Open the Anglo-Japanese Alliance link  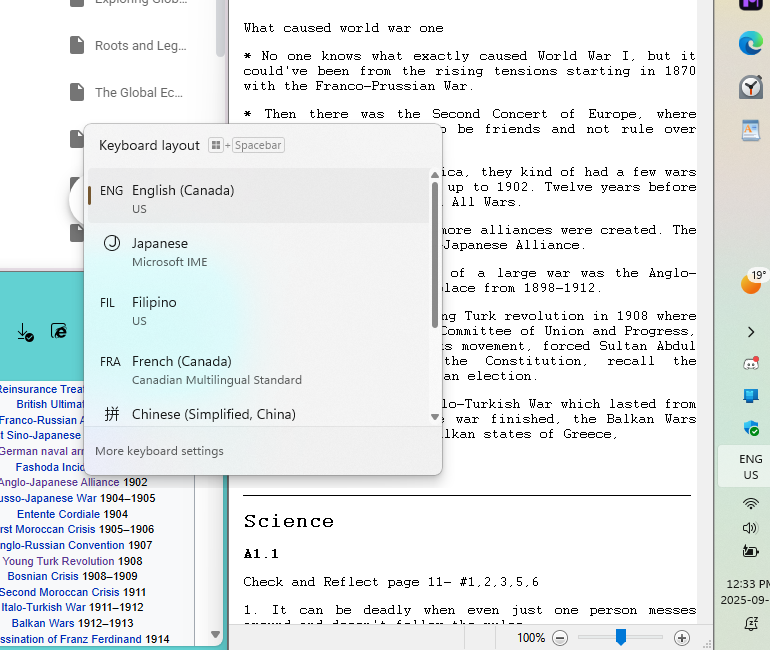(x=59, y=482)
